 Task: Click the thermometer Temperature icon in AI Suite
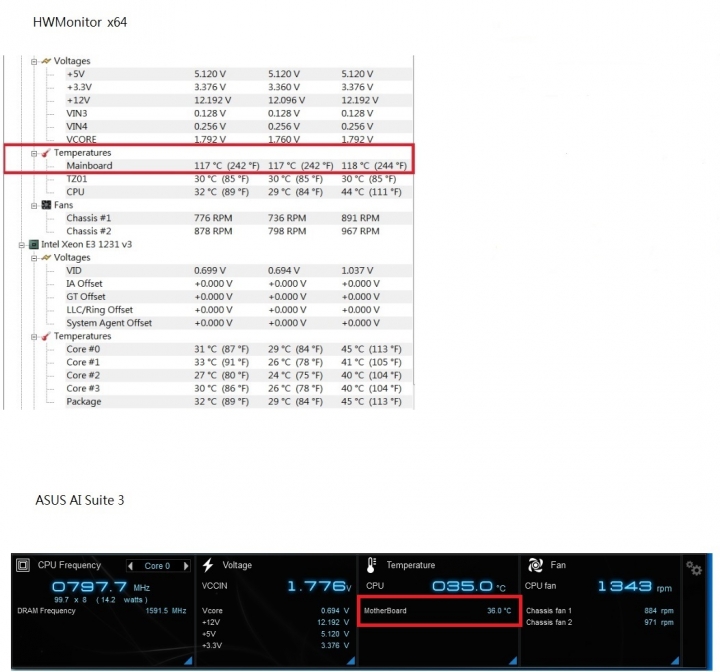(x=371, y=565)
